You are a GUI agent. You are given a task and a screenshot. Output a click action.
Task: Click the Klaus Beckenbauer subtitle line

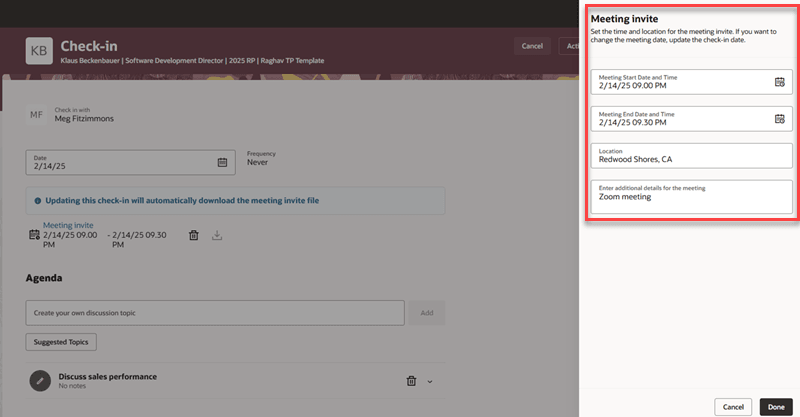tap(192, 60)
